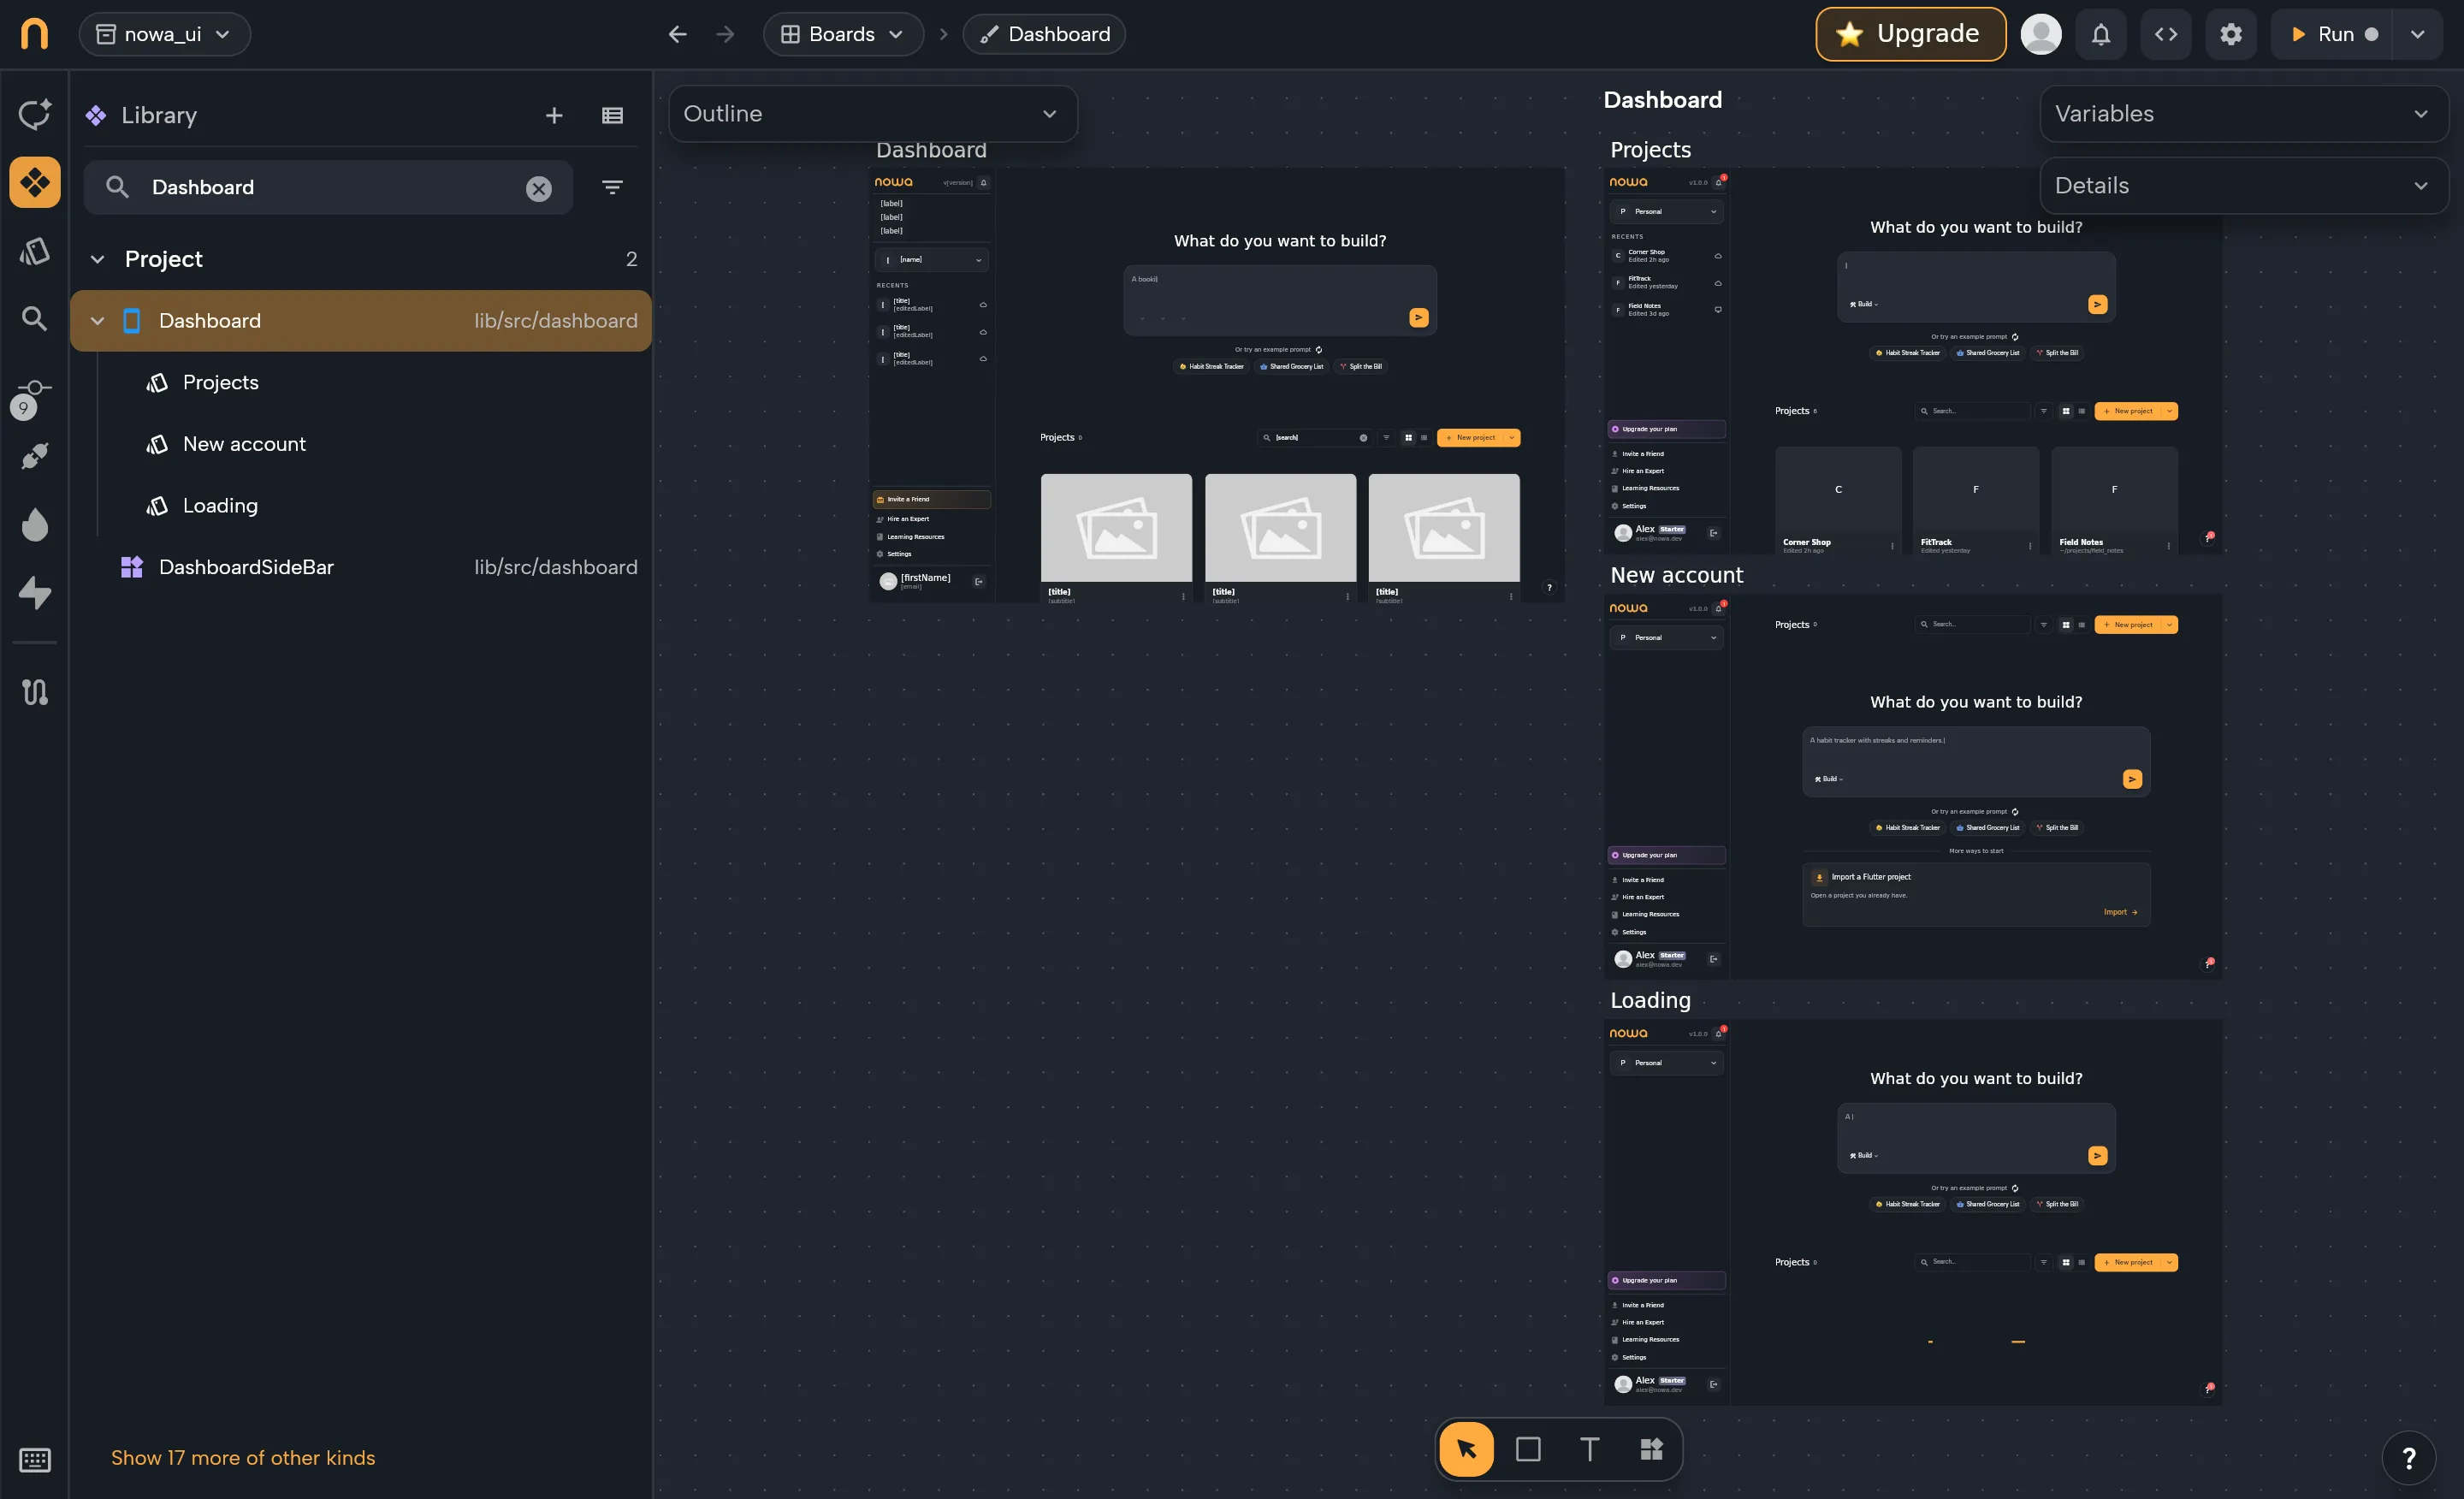The height and width of the screenshot is (1499, 2464).
Task: Go back with left arrow
Action: tap(677, 34)
